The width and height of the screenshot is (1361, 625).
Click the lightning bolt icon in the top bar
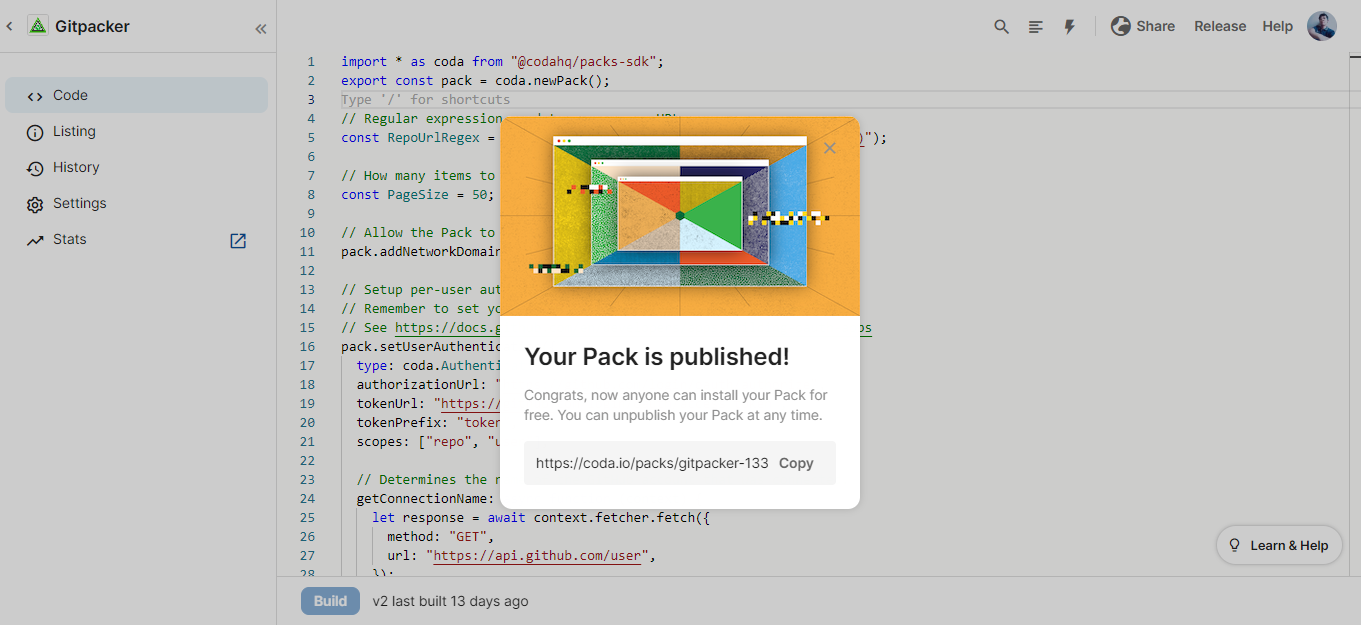[x=1069, y=27]
